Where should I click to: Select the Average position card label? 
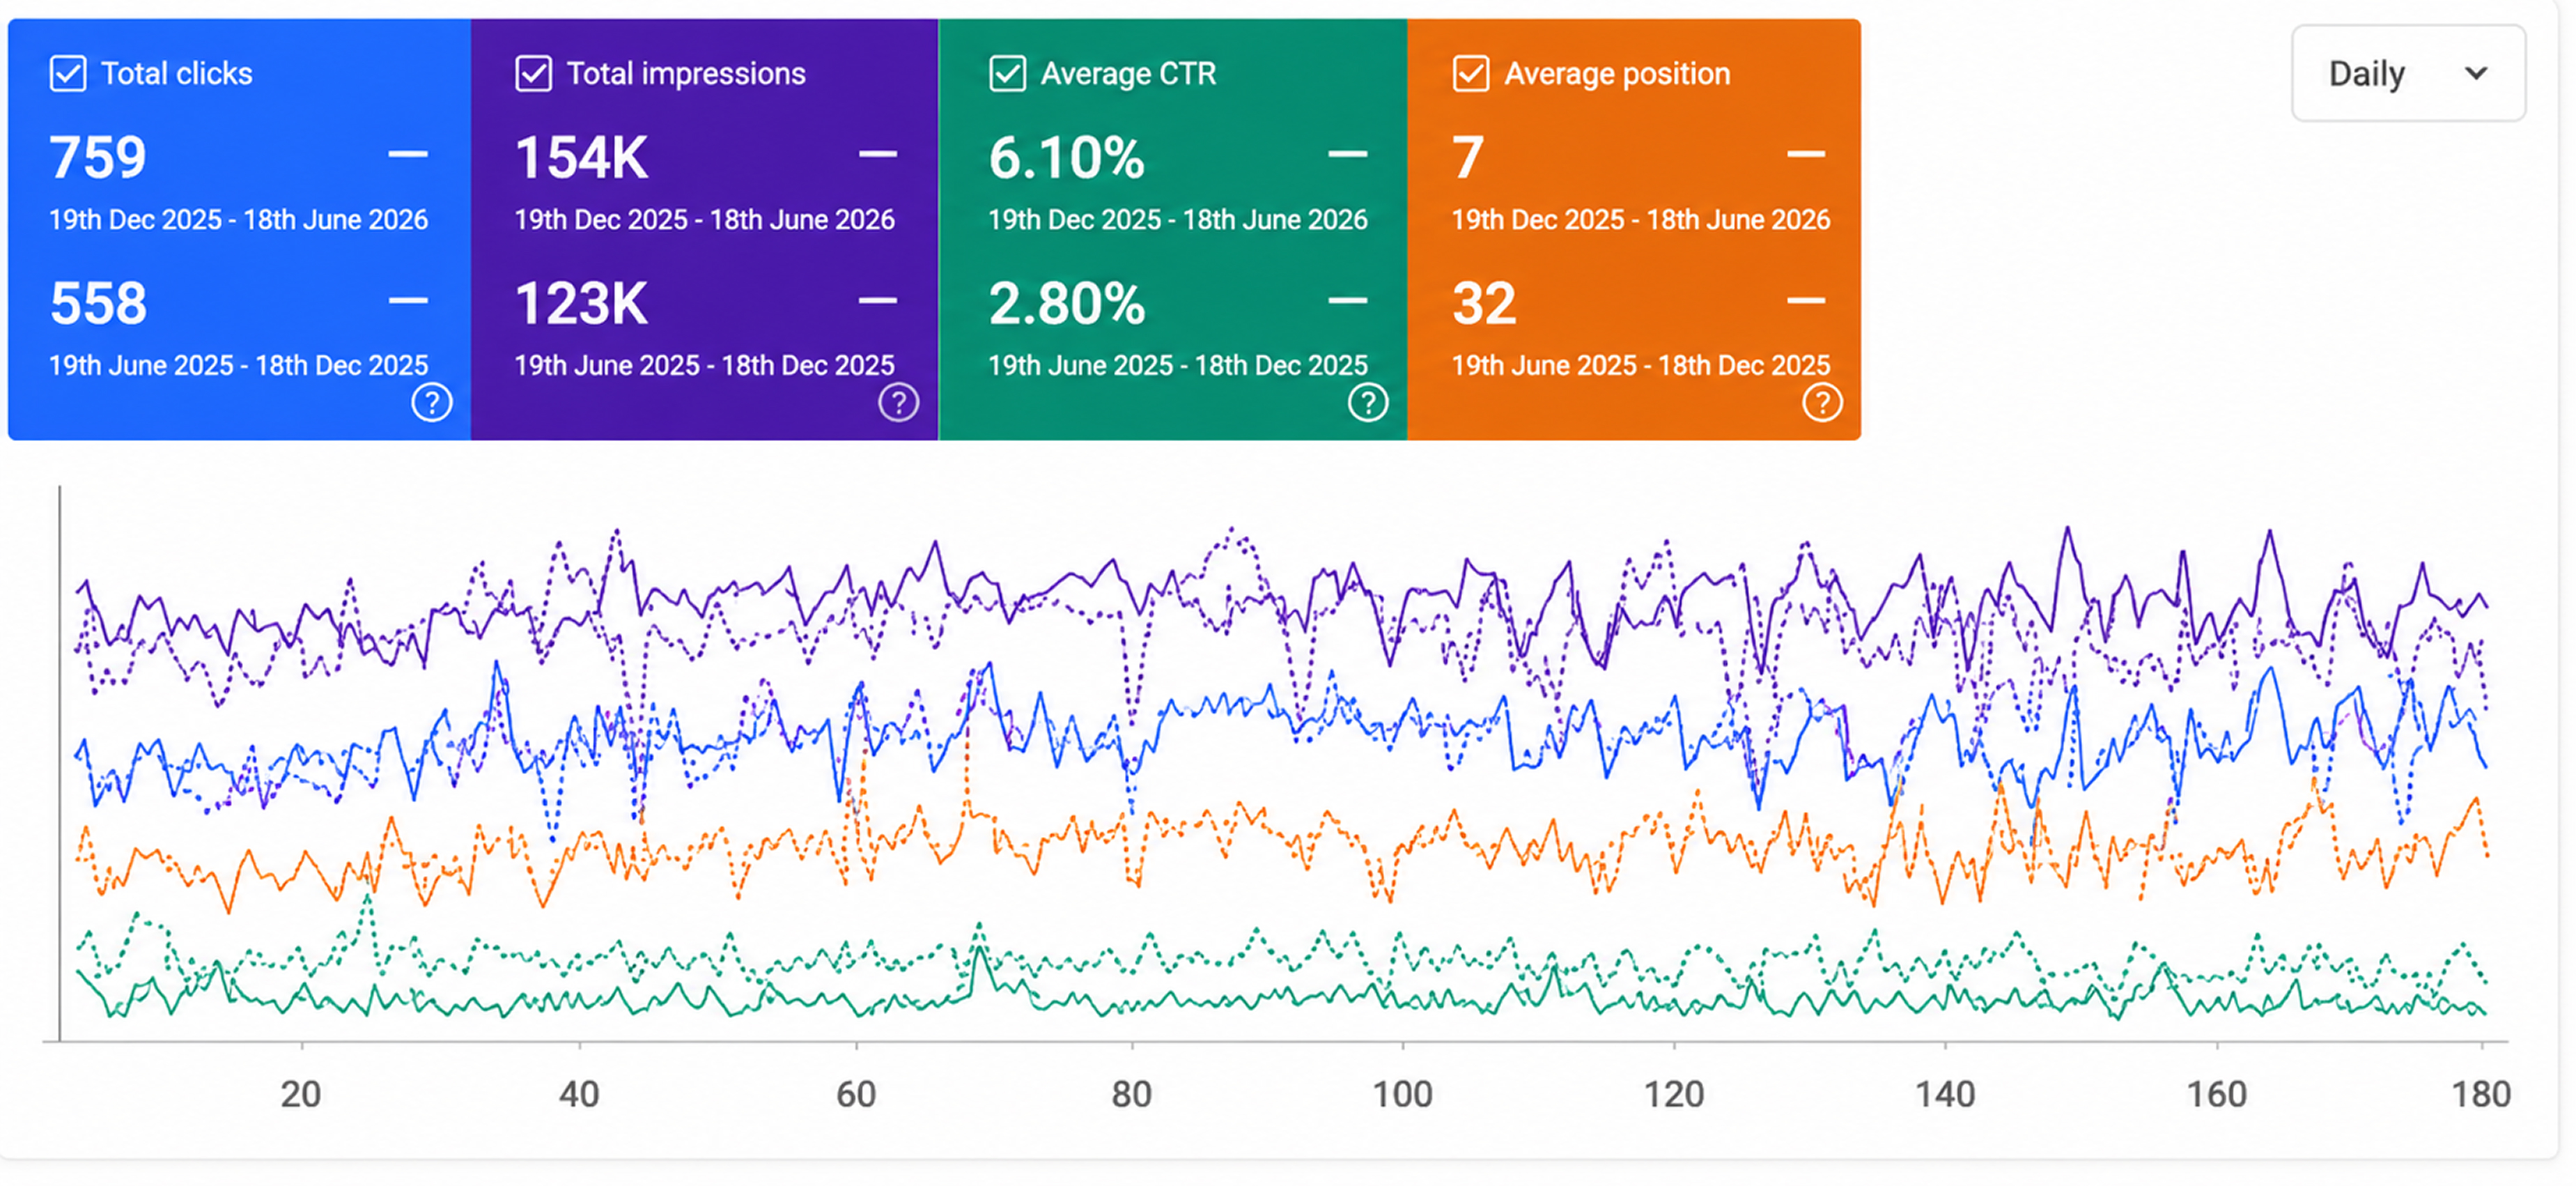(1617, 74)
